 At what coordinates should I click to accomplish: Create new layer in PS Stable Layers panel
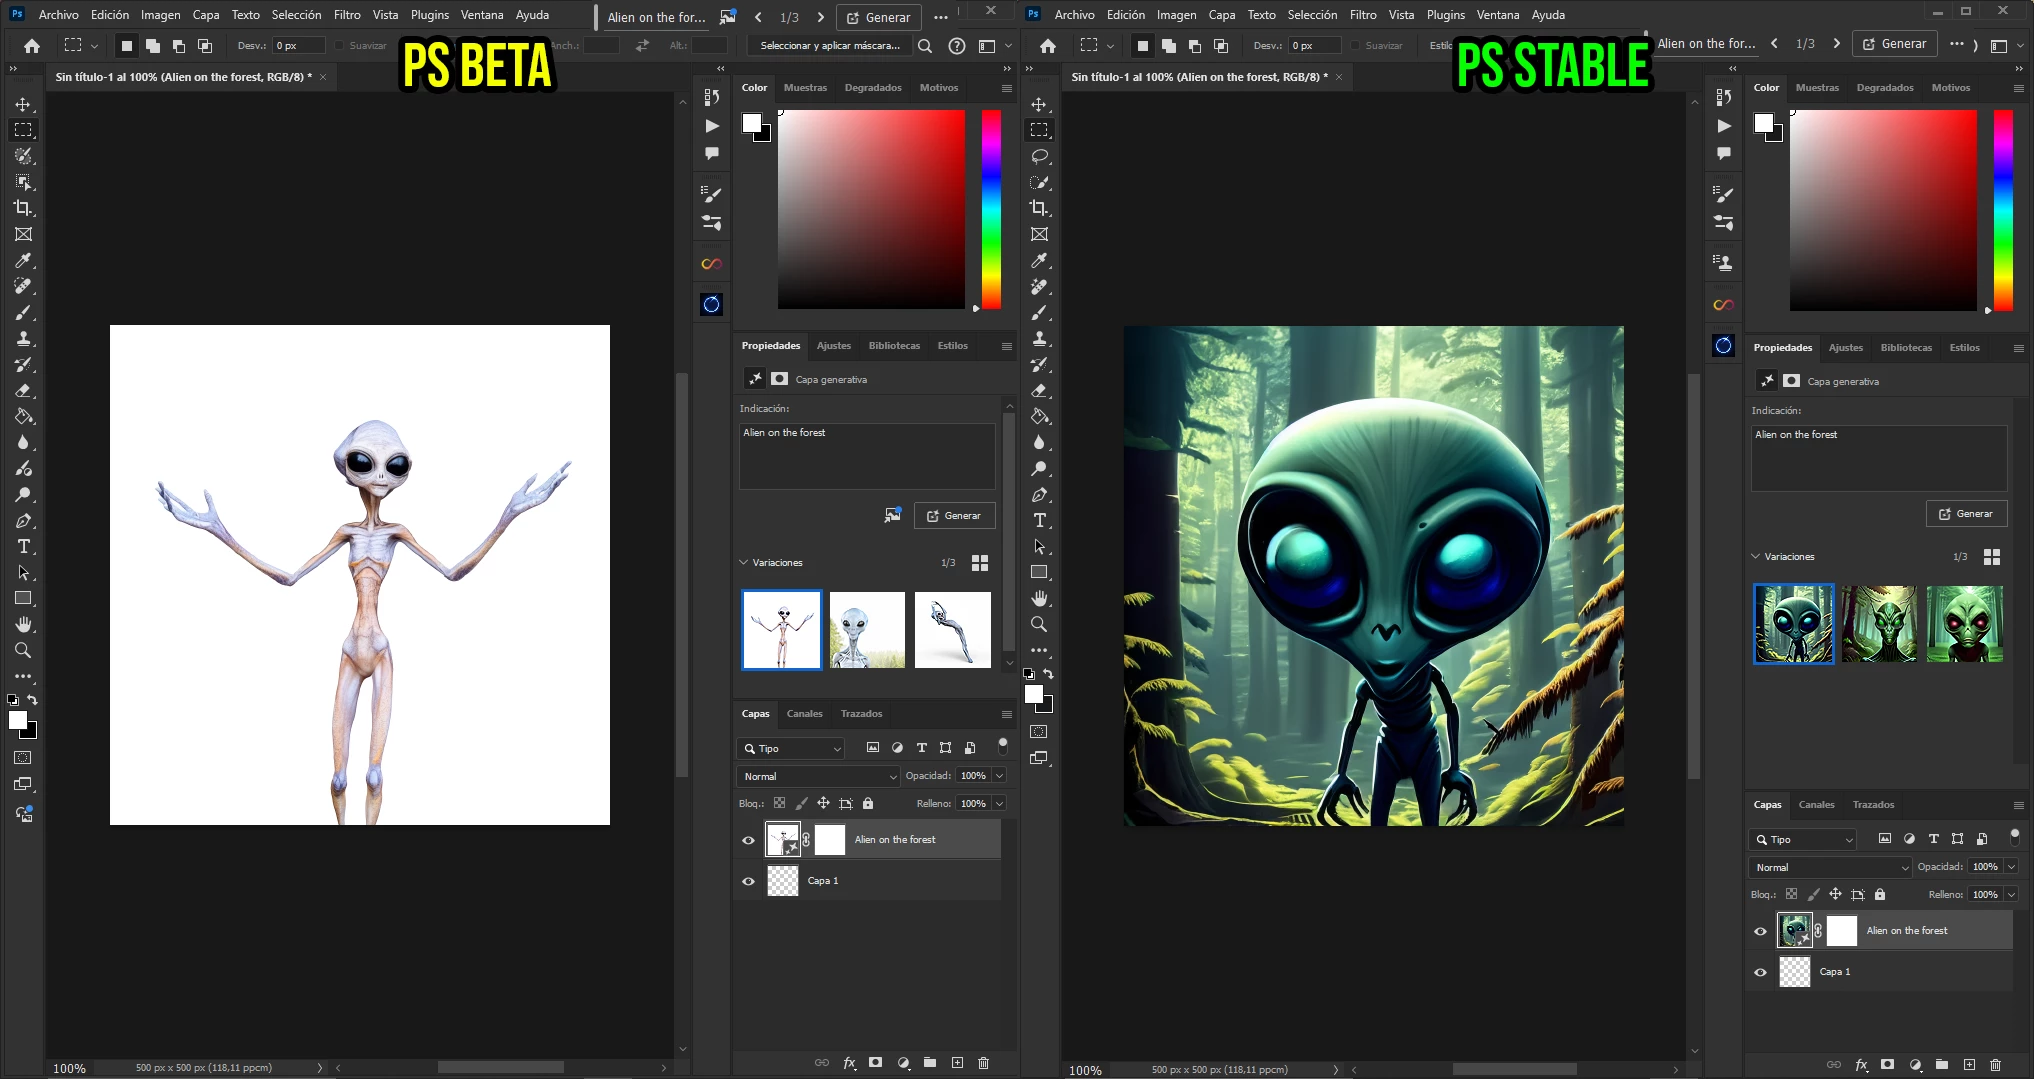pos(1969,1065)
